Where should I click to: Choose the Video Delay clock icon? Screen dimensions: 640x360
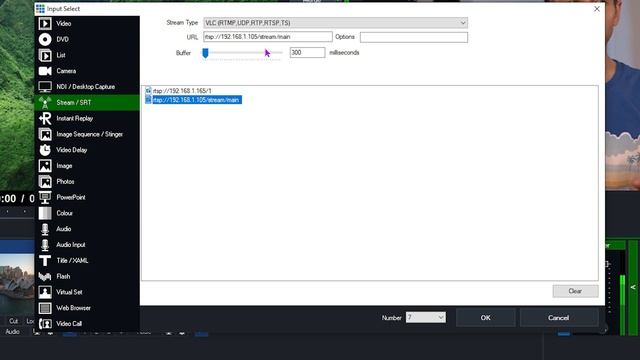click(x=45, y=150)
